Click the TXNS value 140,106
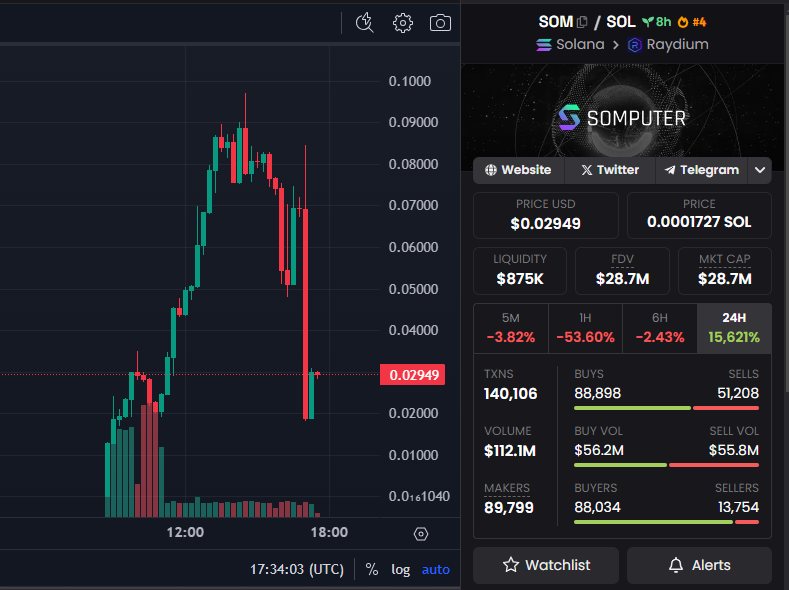 [511, 393]
